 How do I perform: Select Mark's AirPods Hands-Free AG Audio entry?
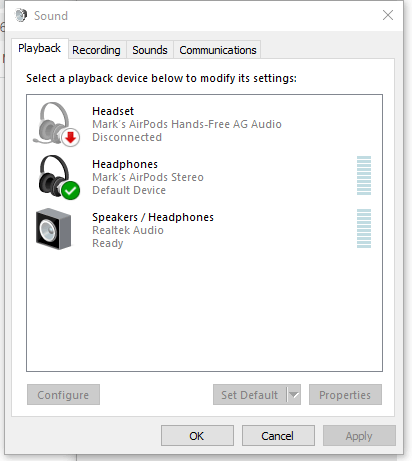[187, 124]
